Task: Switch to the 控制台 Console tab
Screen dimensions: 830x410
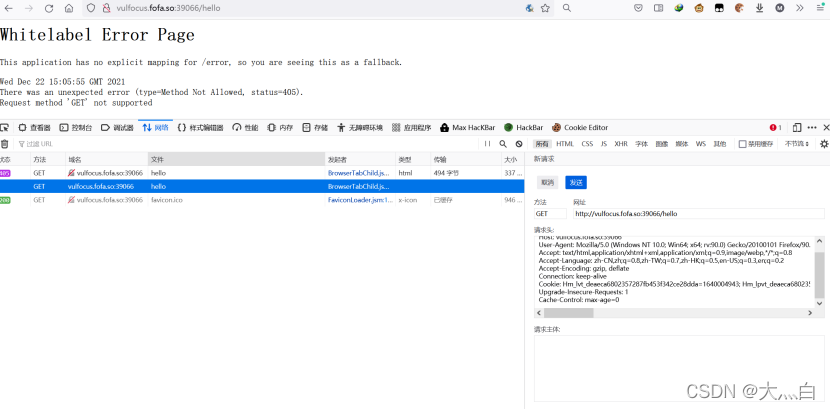Action: [76, 127]
